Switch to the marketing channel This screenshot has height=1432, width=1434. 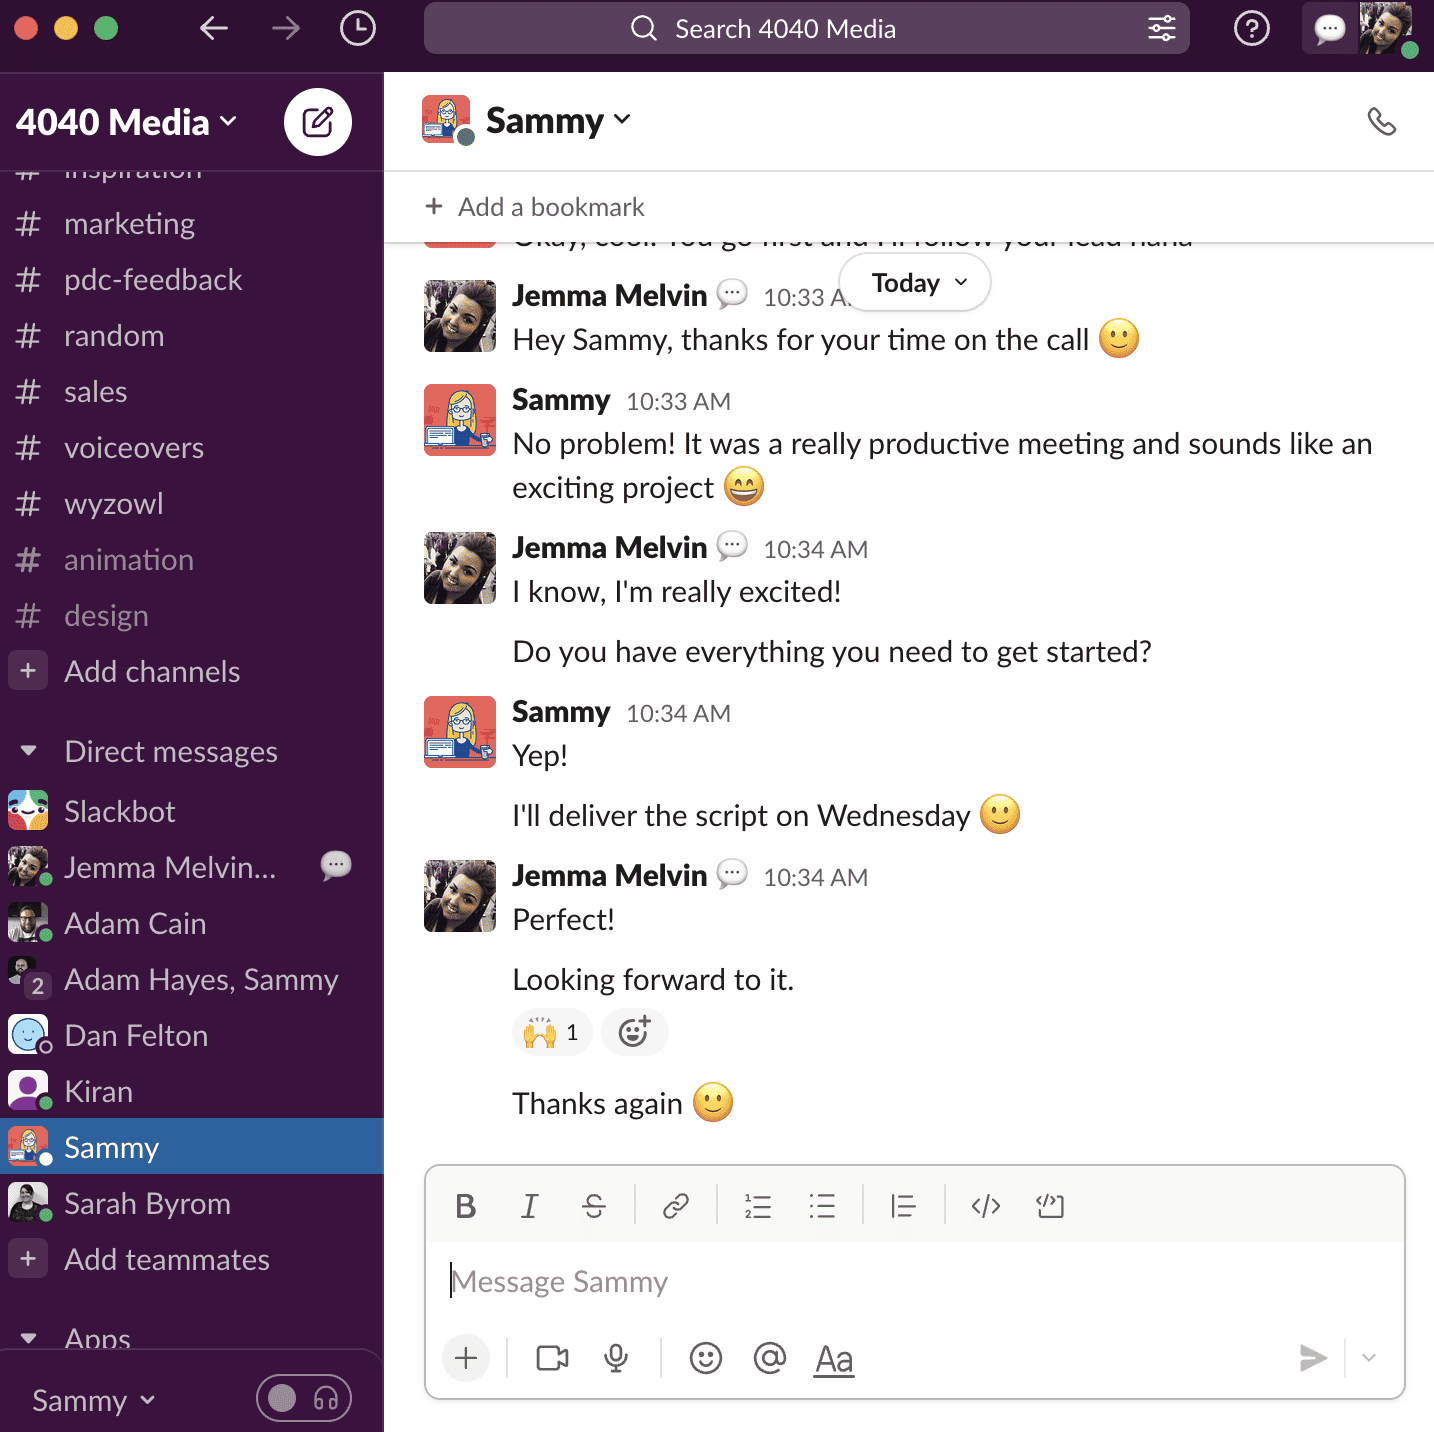coord(129,223)
